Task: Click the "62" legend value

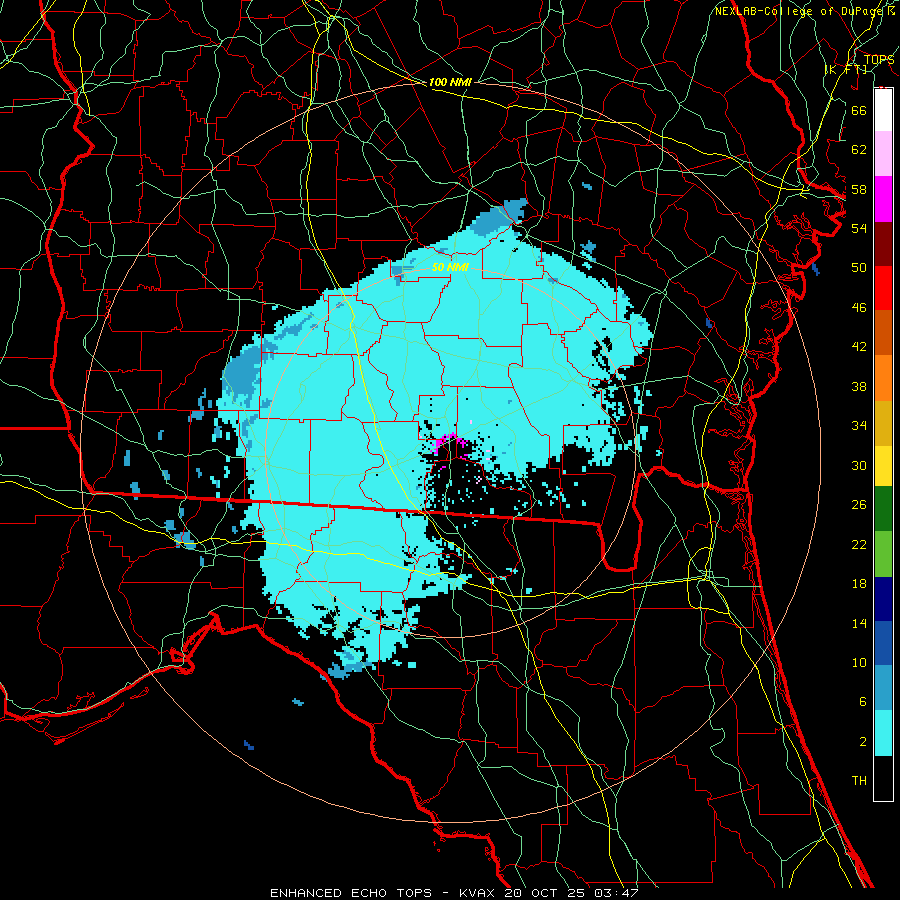Action: 859,149
